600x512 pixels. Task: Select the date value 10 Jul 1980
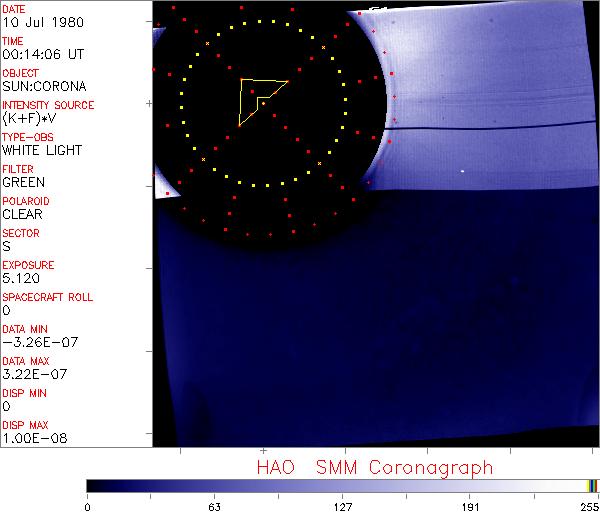click(x=37, y=22)
